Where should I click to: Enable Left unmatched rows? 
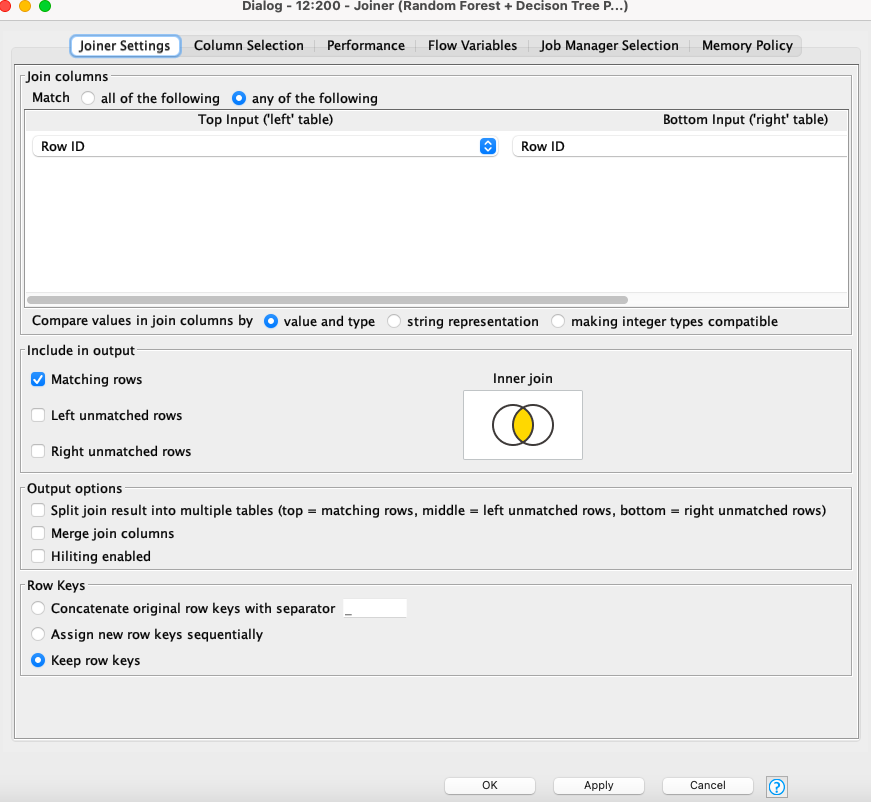coord(37,415)
